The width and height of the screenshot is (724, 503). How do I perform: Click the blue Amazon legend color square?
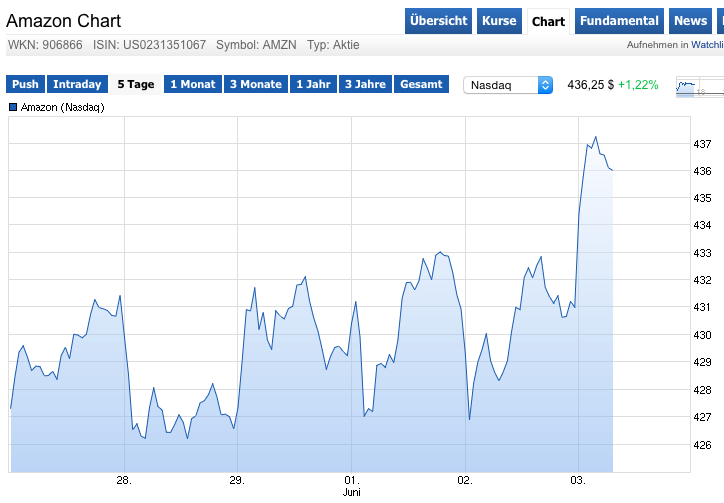pyautogui.click(x=13, y=107)
